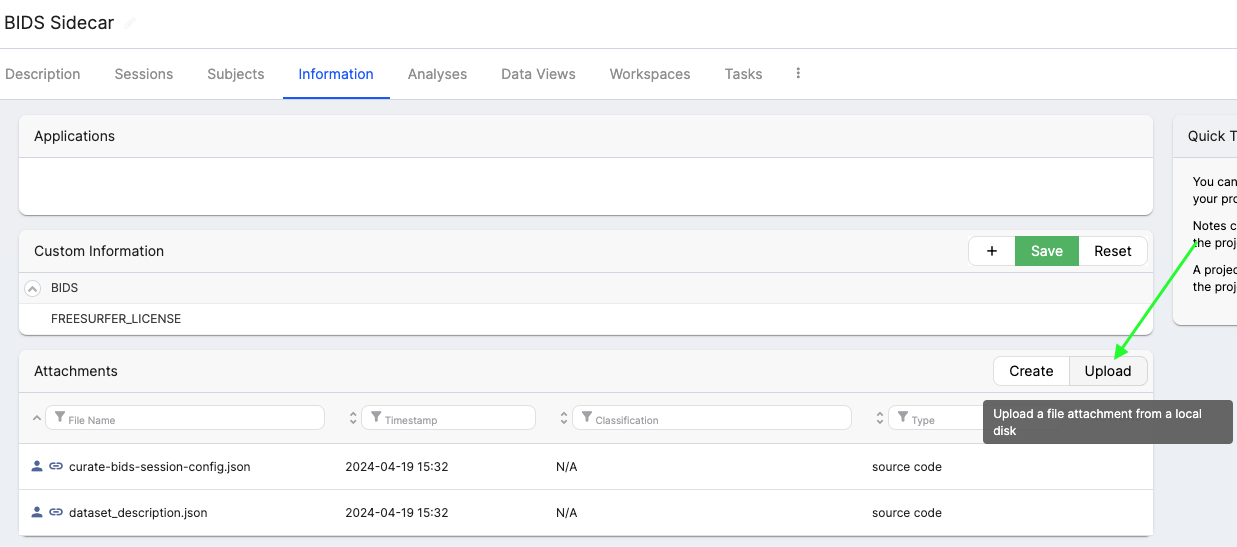Click the Timestamp filter field

point(449,418)
